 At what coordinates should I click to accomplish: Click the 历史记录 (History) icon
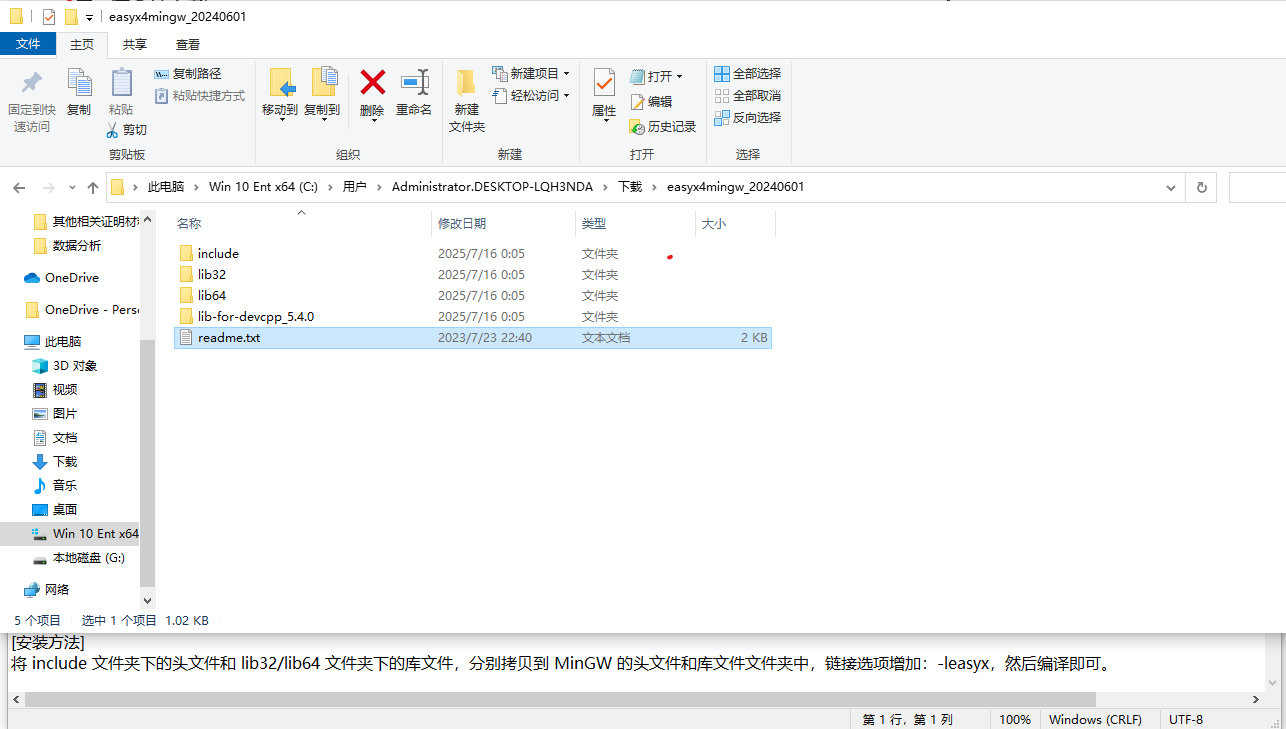click(x=660, y=127)
